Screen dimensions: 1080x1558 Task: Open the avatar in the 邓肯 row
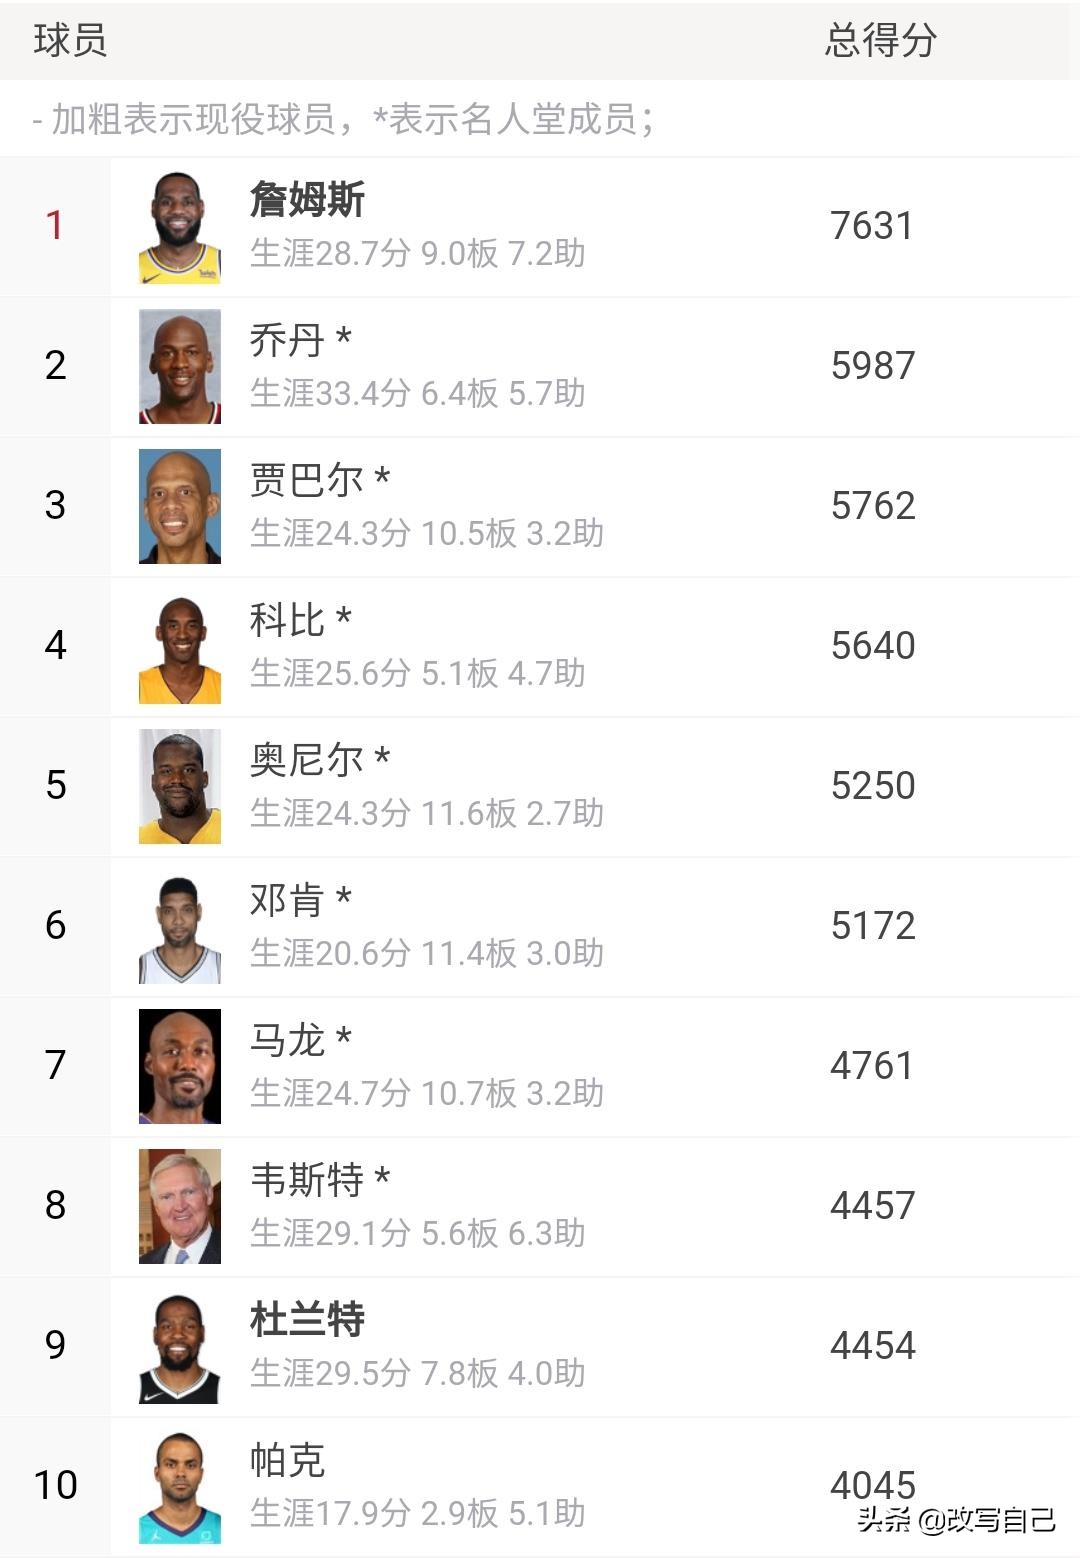[x=180, y=927]
